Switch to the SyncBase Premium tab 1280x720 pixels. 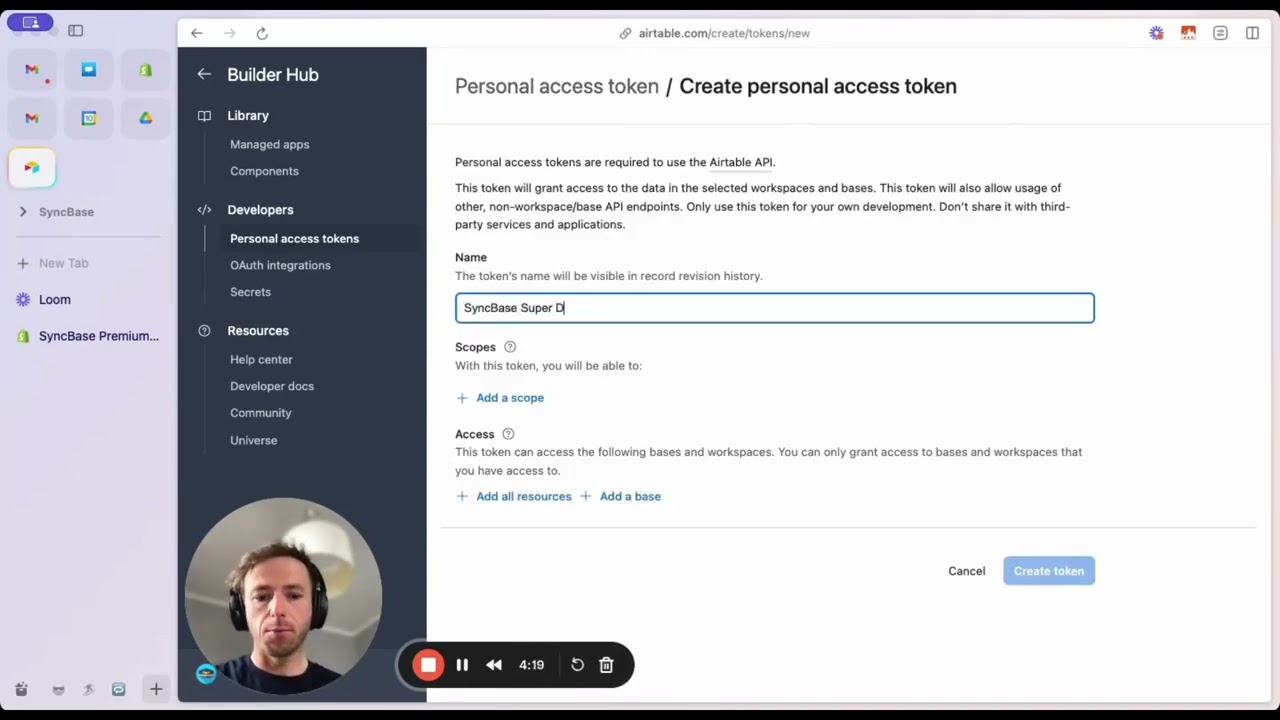click(88, 336)
